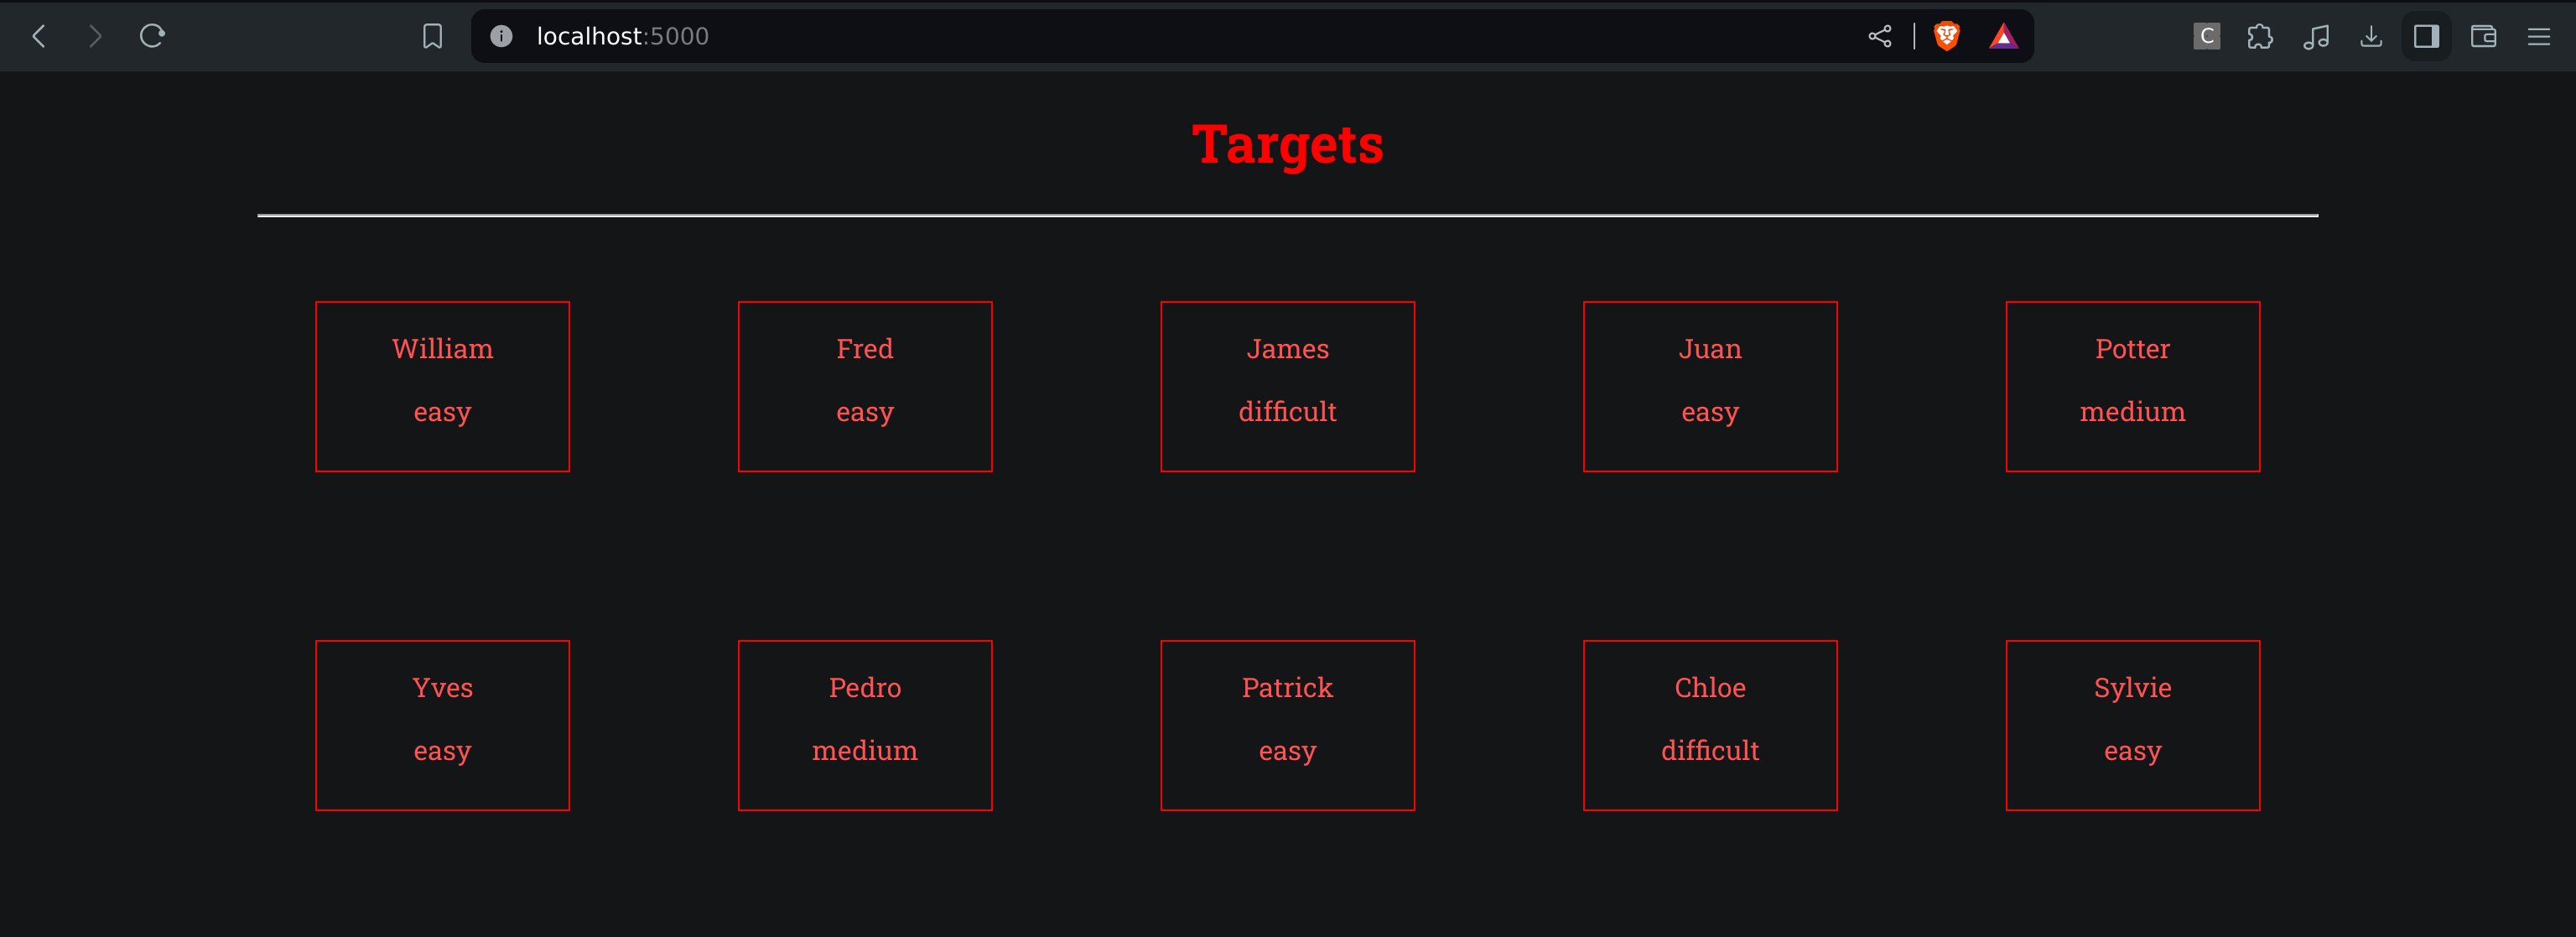Open the hamburger main menu
The height and width of the screenshot is (937, 2576).
2539,37
